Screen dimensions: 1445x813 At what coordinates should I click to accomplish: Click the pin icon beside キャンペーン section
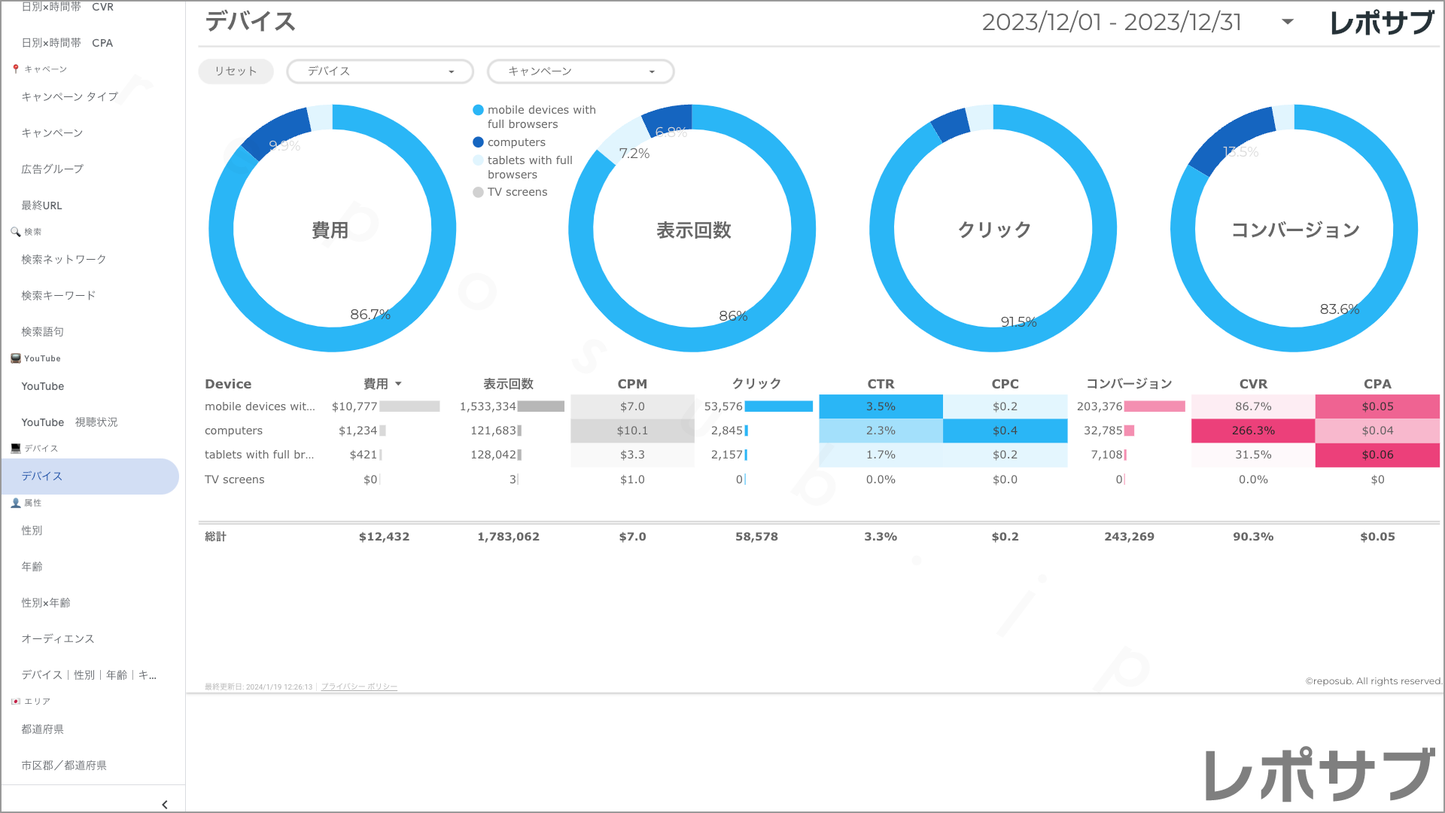coord(15,69)
